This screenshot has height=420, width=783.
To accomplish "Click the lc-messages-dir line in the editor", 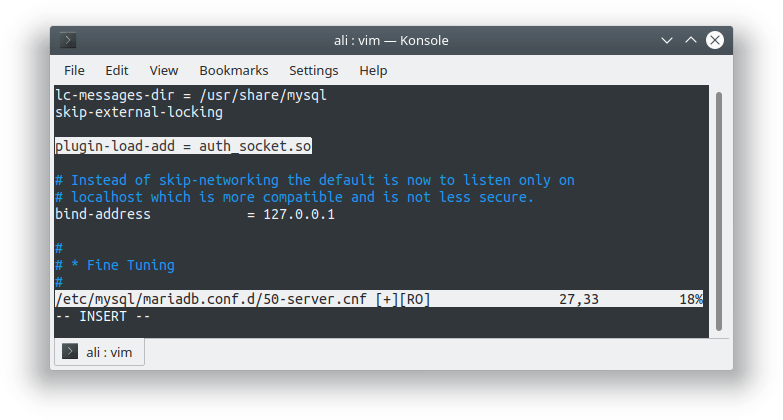I will coord(191,96).
